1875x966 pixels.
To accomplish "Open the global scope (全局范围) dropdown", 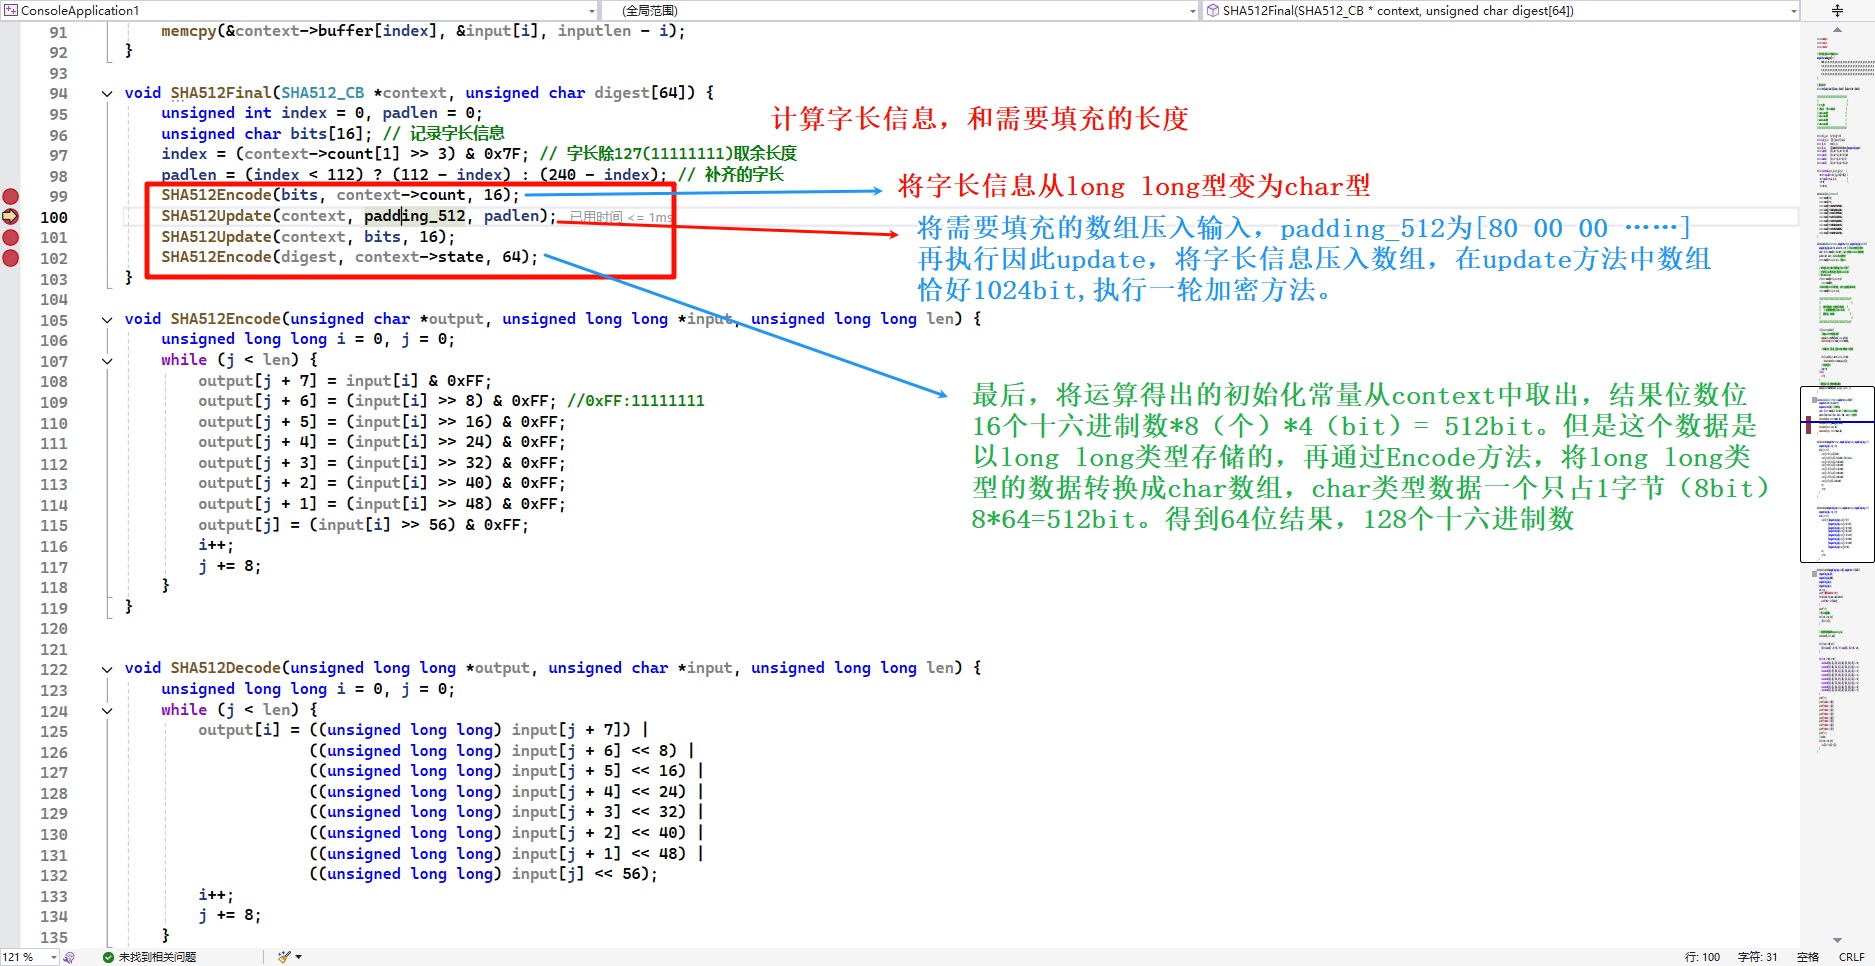I will point(1192,11).
